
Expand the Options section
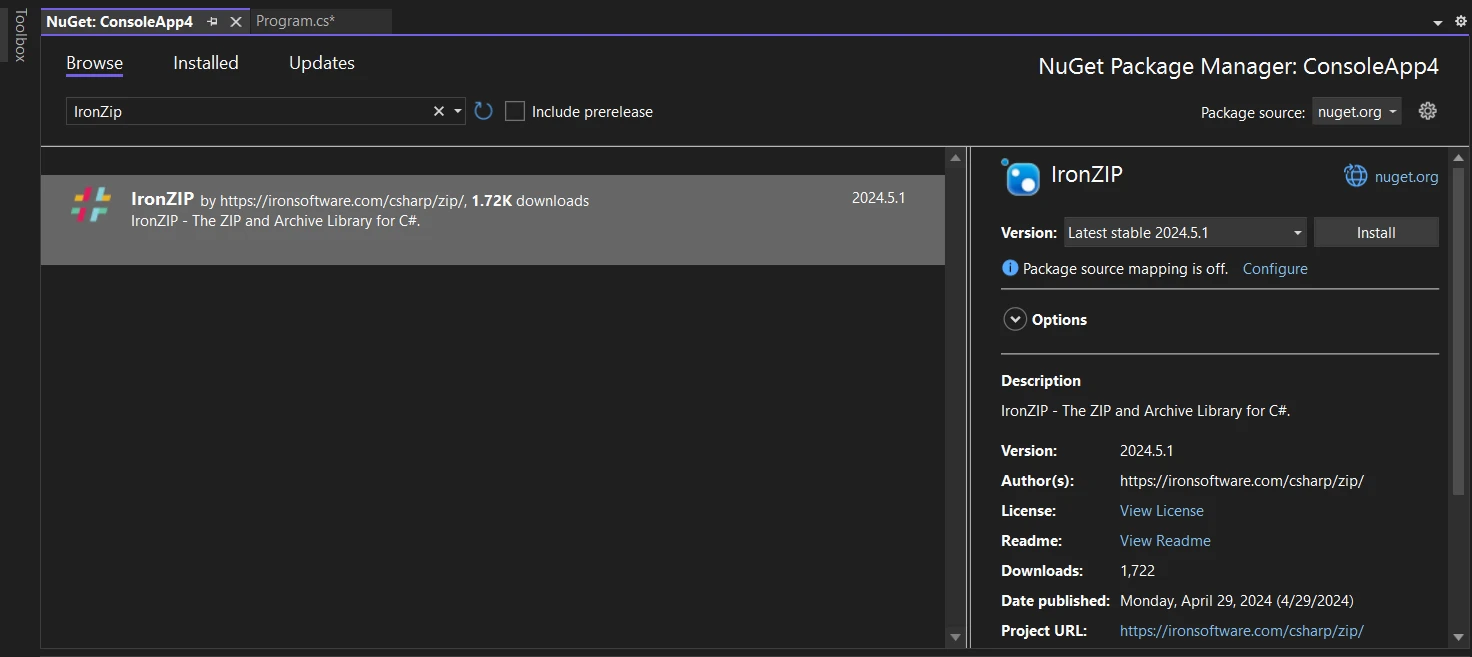(1015, 319)
